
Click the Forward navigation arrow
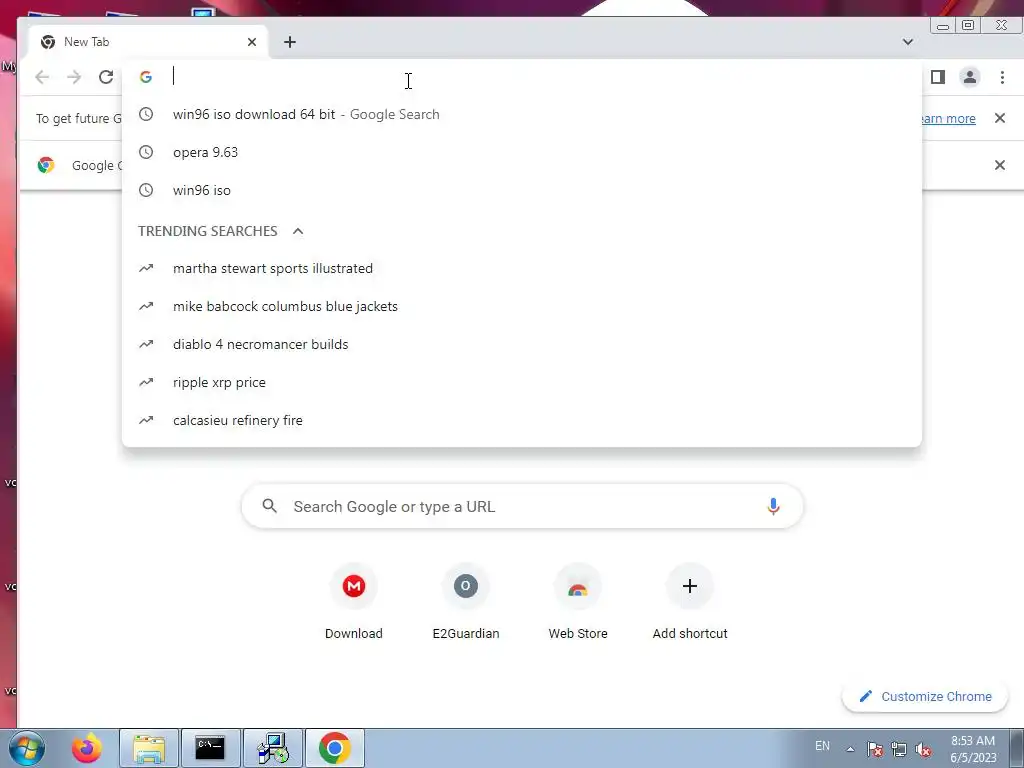coord(74,77)
